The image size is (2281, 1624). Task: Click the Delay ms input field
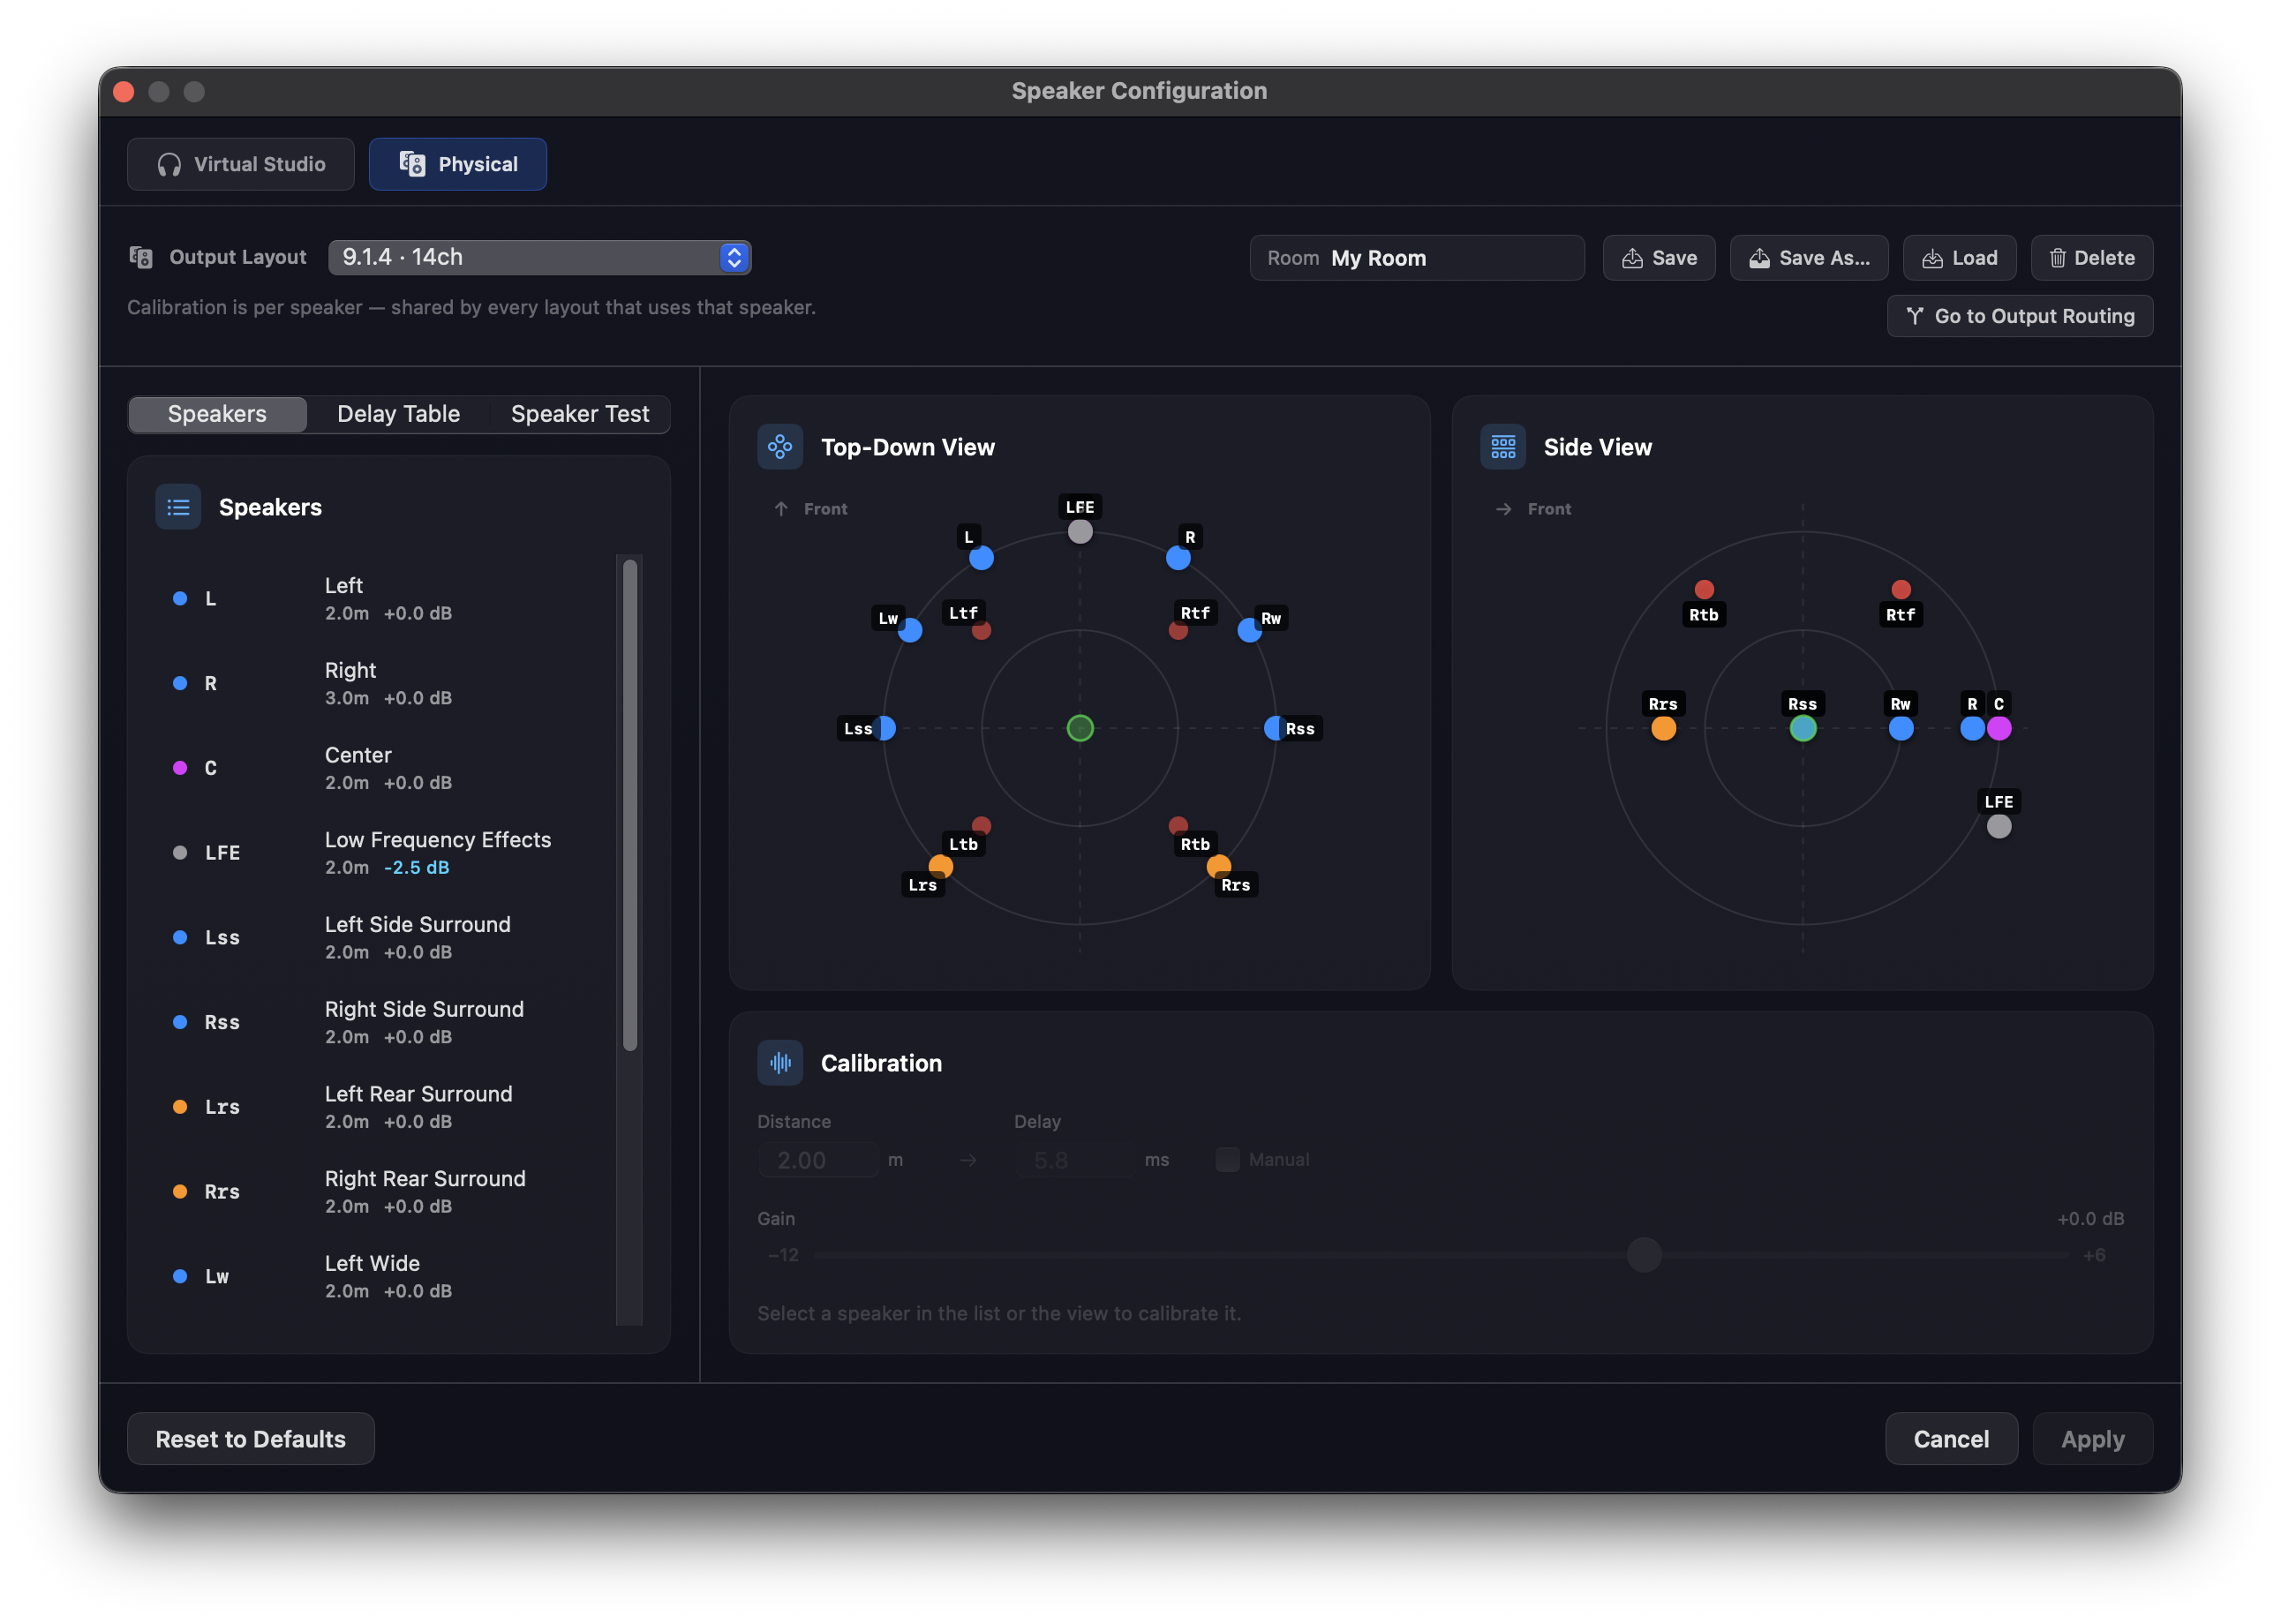pyautogui.click(x=1075, y=1160)
